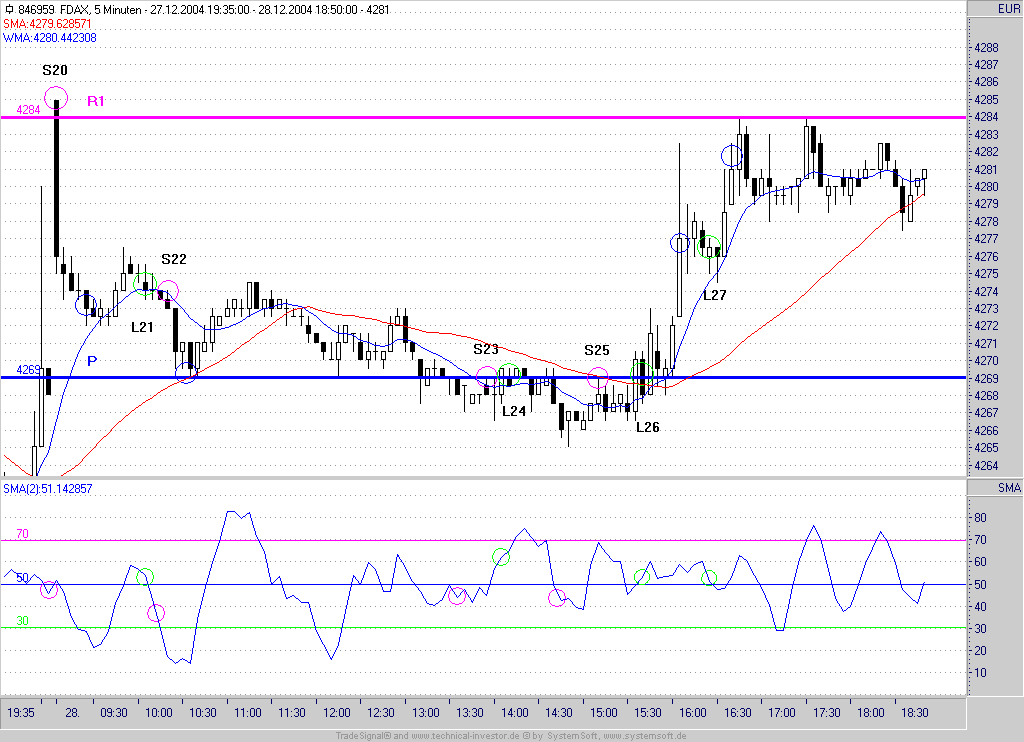Click the magenta circle marker under S25

[x=598, y=378]
